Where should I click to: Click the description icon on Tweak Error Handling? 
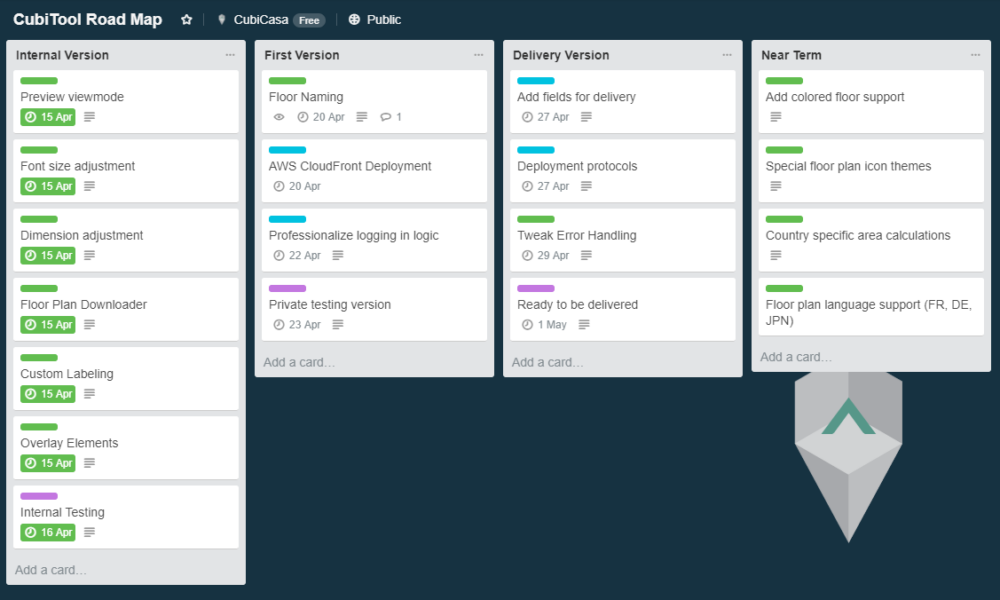[586, 255]
